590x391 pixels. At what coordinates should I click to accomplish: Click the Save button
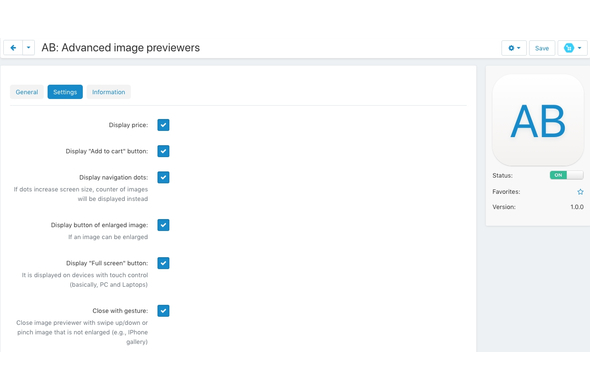click(x=542, y=48)
